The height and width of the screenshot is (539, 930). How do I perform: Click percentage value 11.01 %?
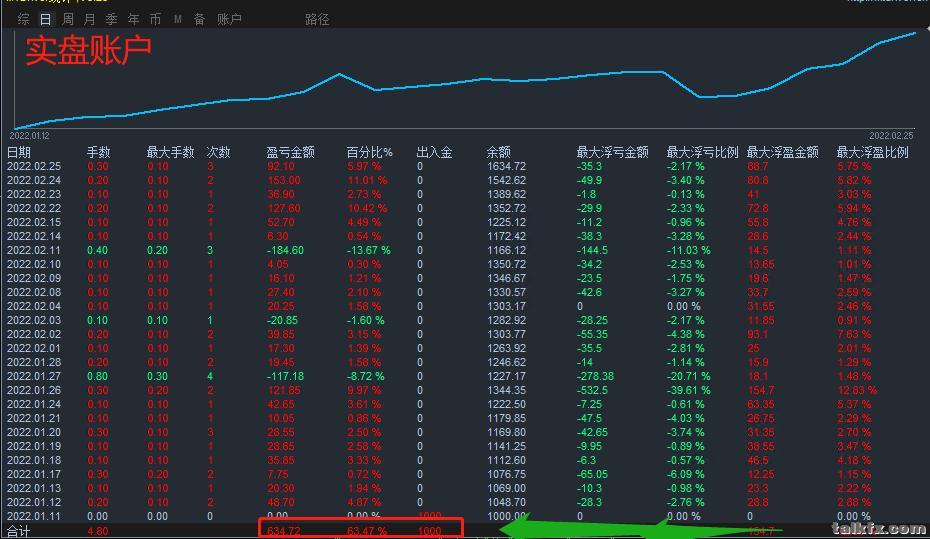coord(367,180)
